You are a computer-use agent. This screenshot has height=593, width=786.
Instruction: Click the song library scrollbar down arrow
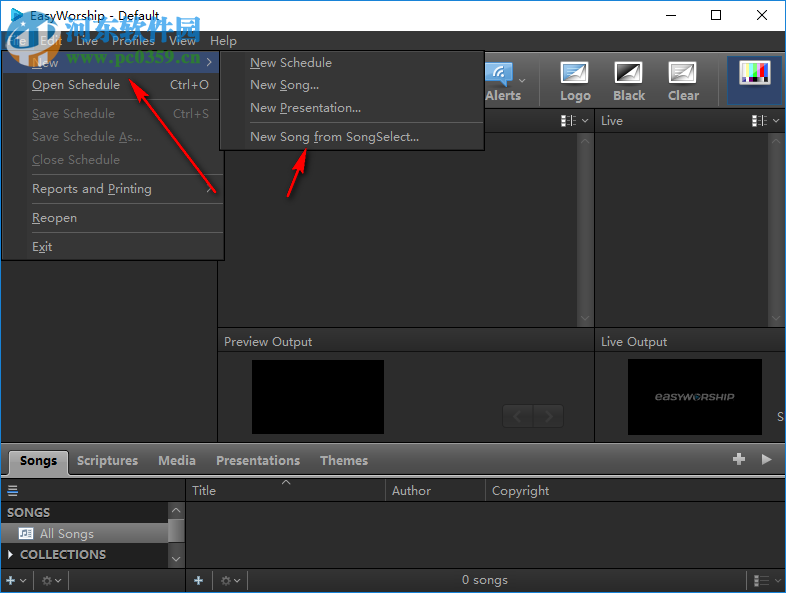coord(176,559)
